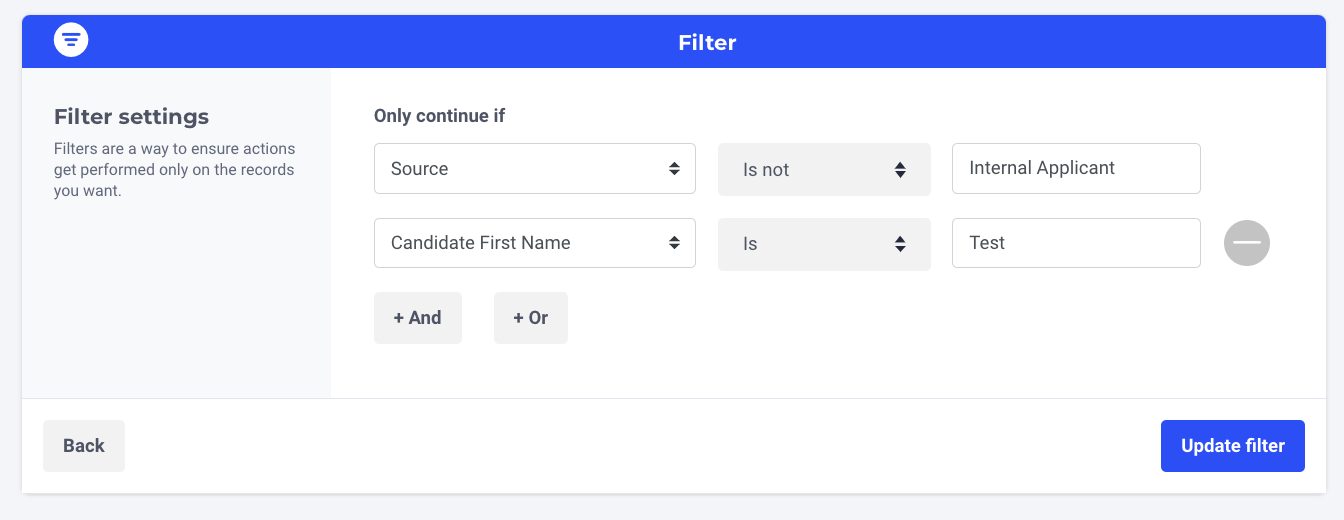Click the arrows icon in 'Is' dropdown

pos(900,244)
